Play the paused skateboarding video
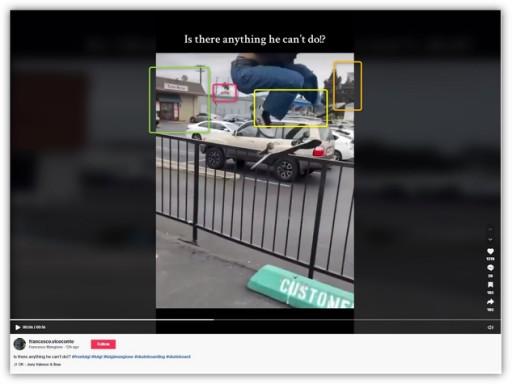 [18, 327]
